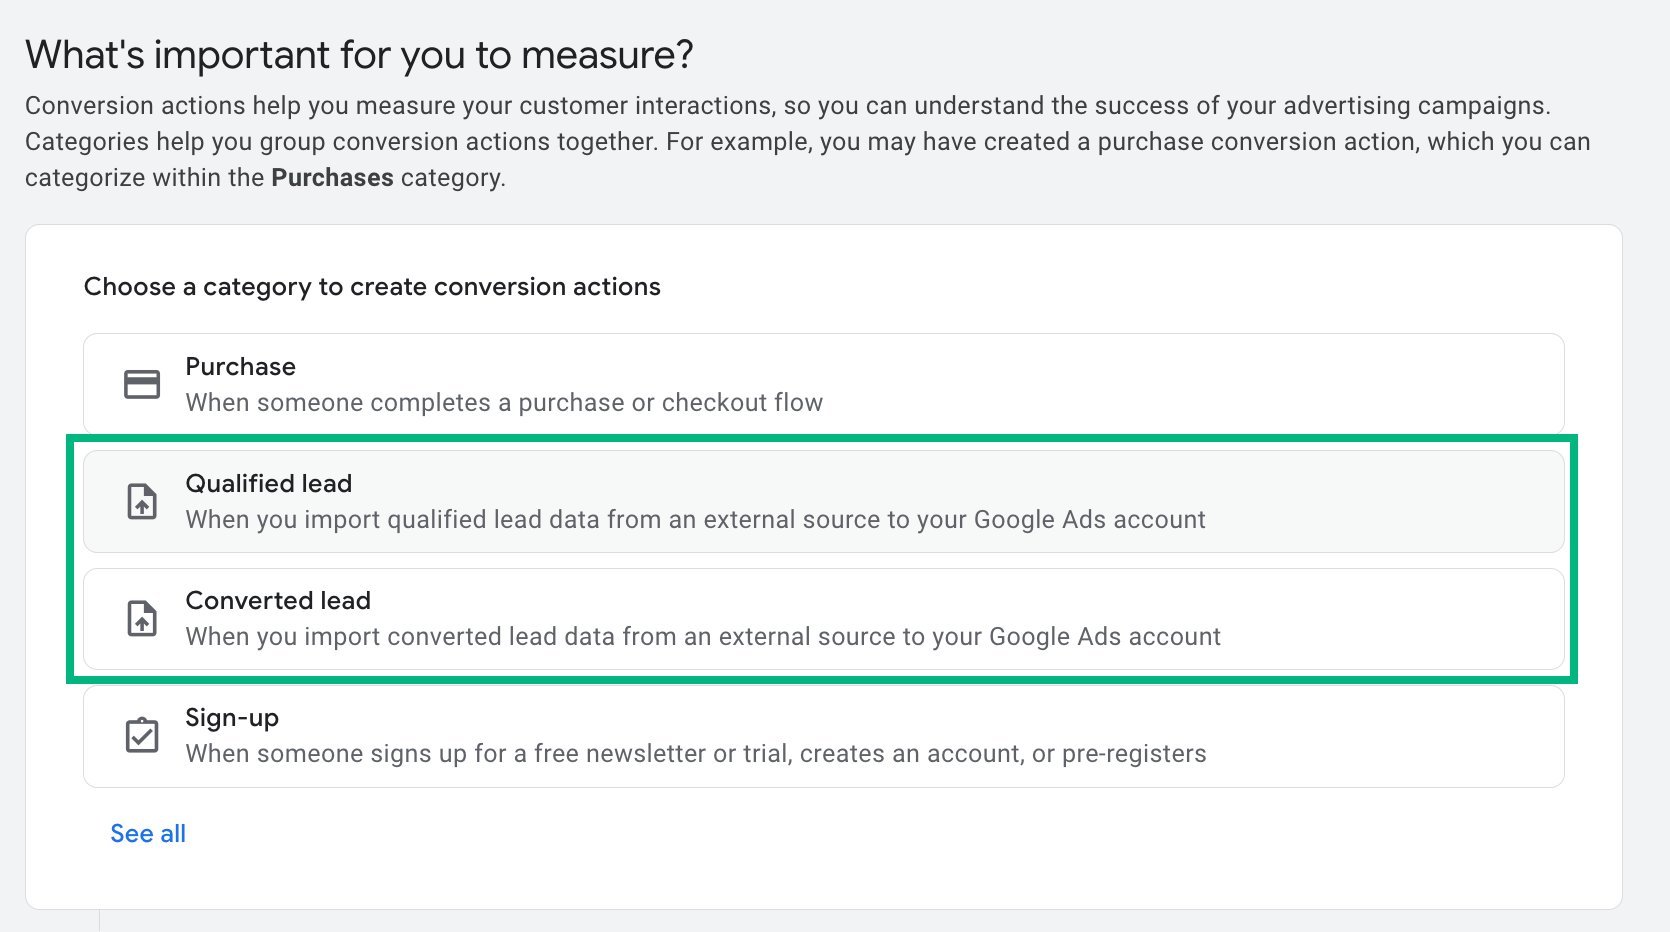The width and height of the screenshot is (1670, 932).
Task: Click the clipboard checkmark icon next to Sign-up
Action: click(143, 735)
